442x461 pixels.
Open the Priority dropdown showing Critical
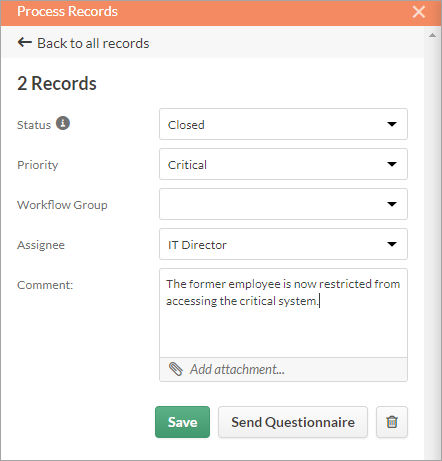pyautogui.click(x=283, y=164)
